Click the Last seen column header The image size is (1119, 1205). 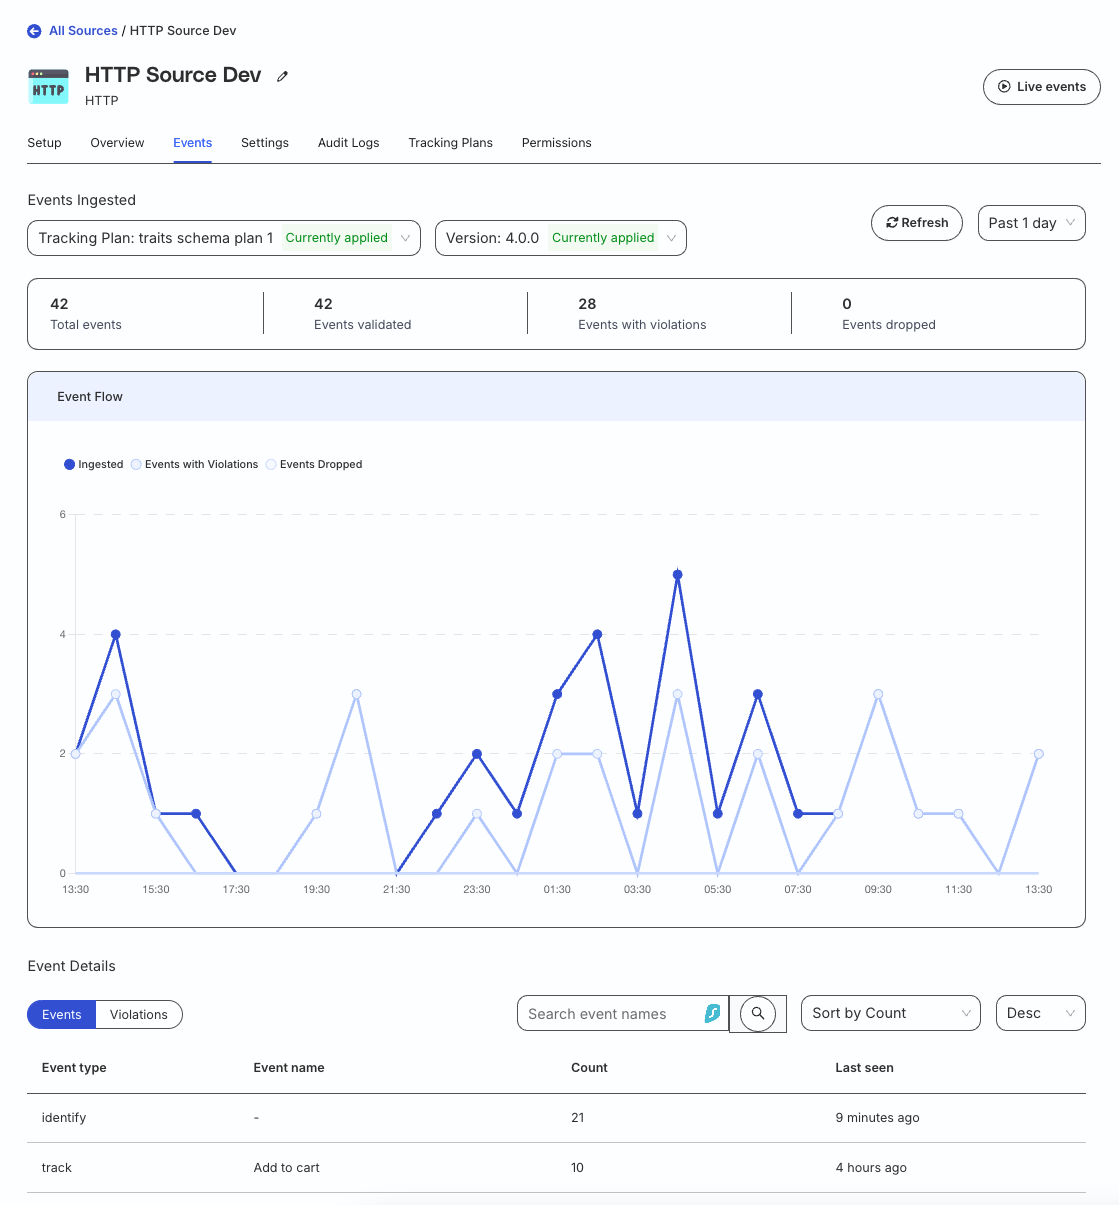(865, 1068)
